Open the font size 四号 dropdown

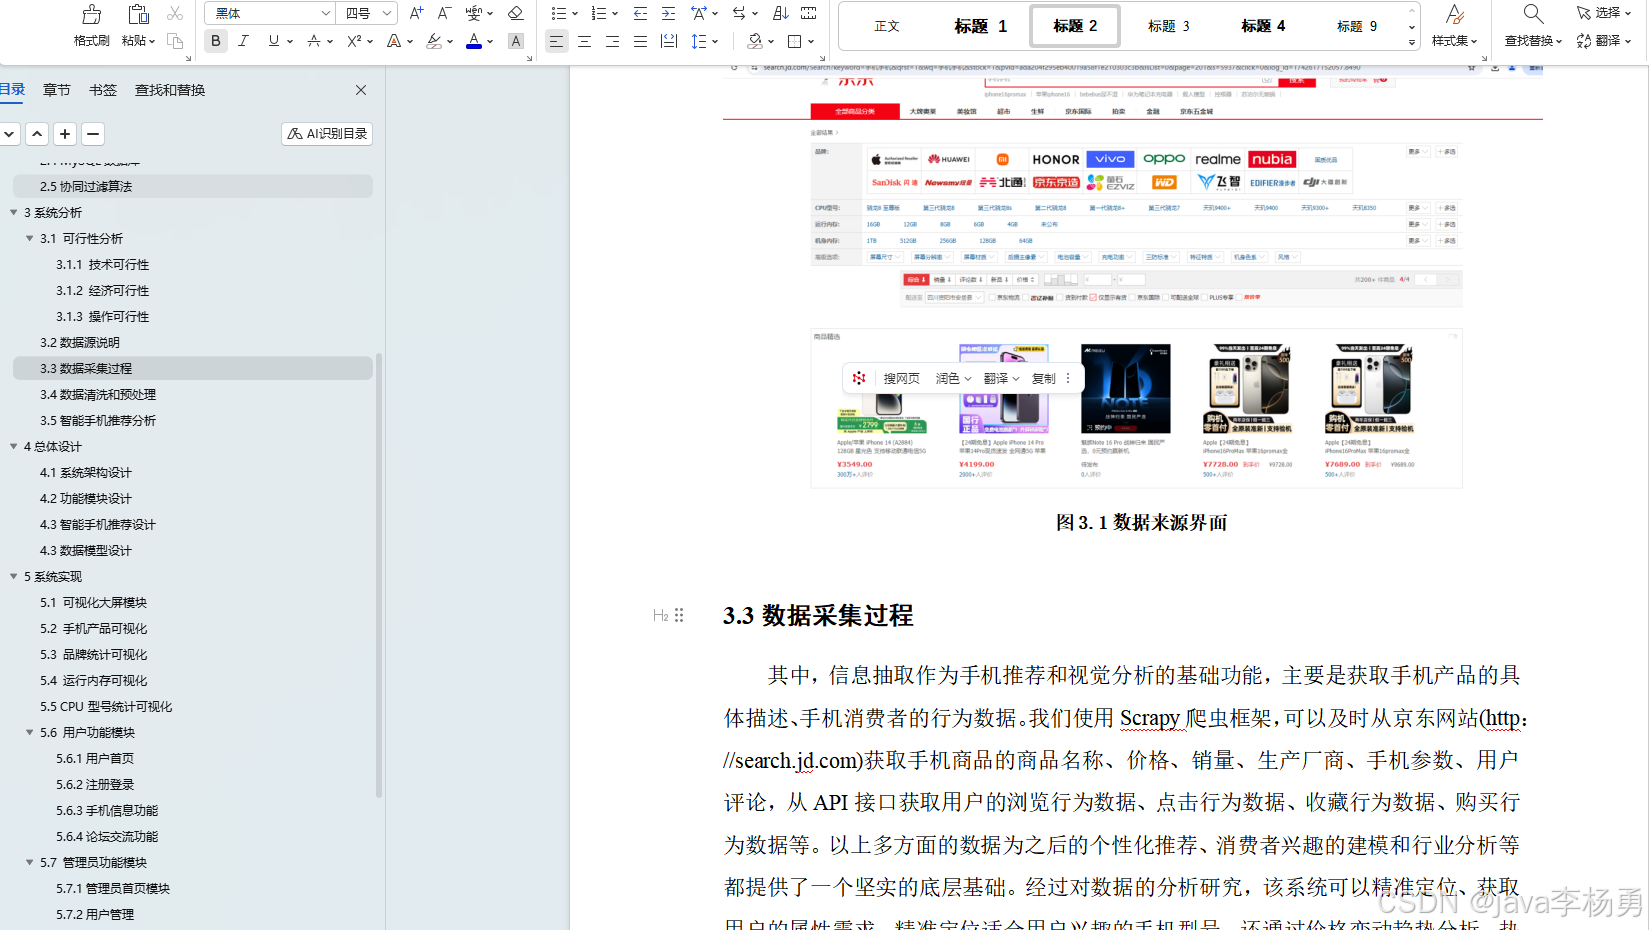pyautogui.click(x=388, y=13)
